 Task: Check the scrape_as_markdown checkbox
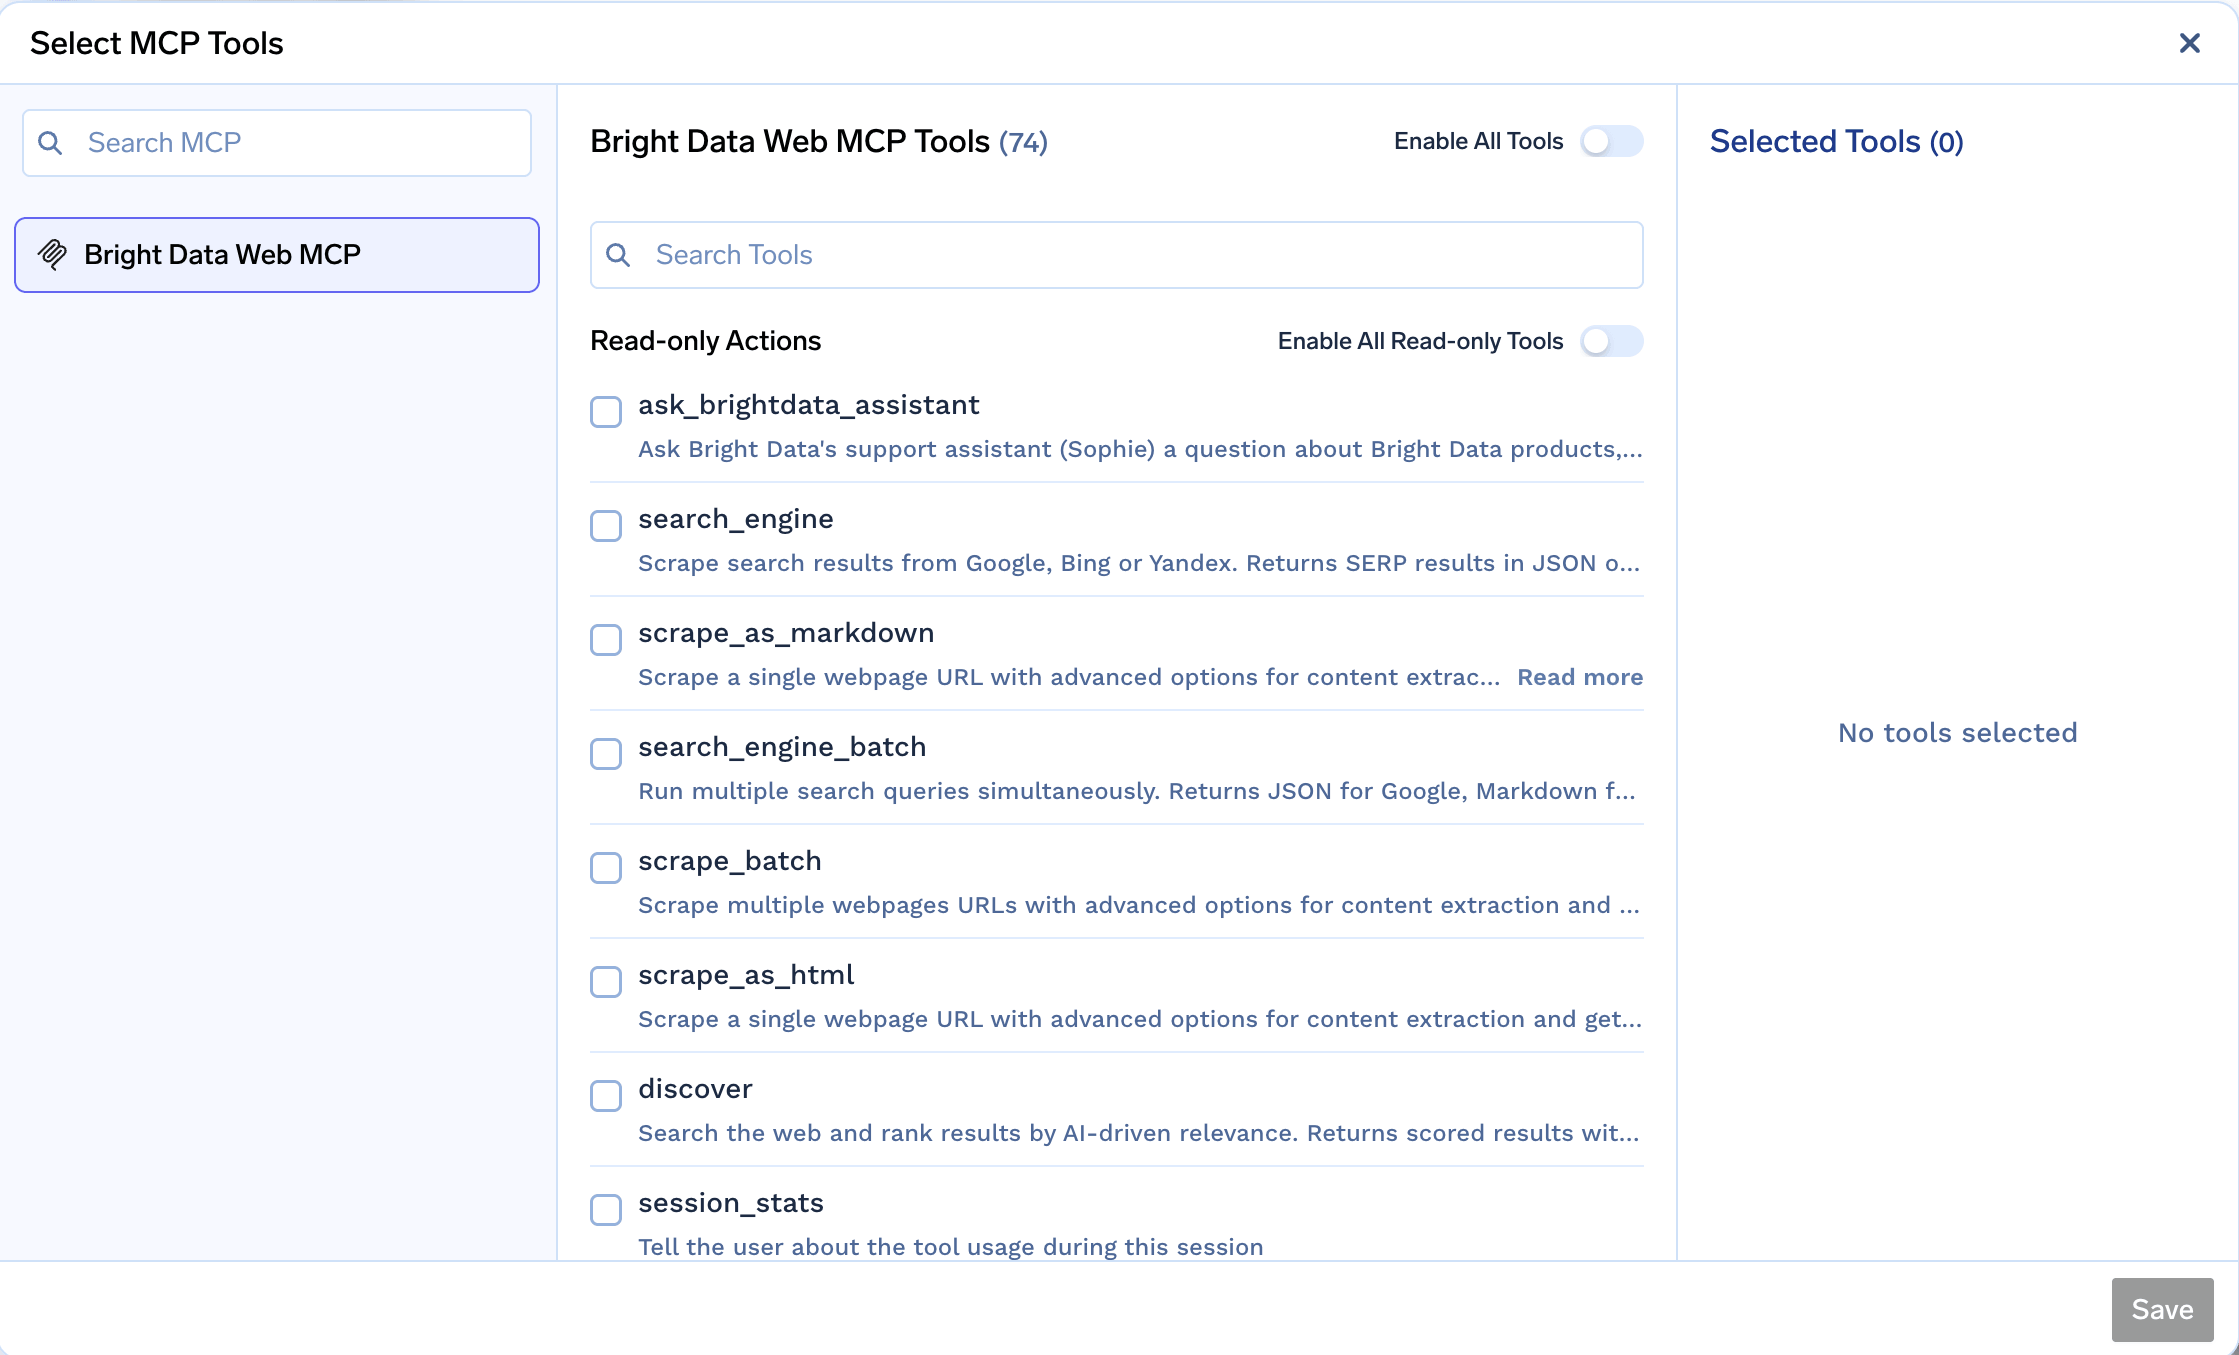606,639
